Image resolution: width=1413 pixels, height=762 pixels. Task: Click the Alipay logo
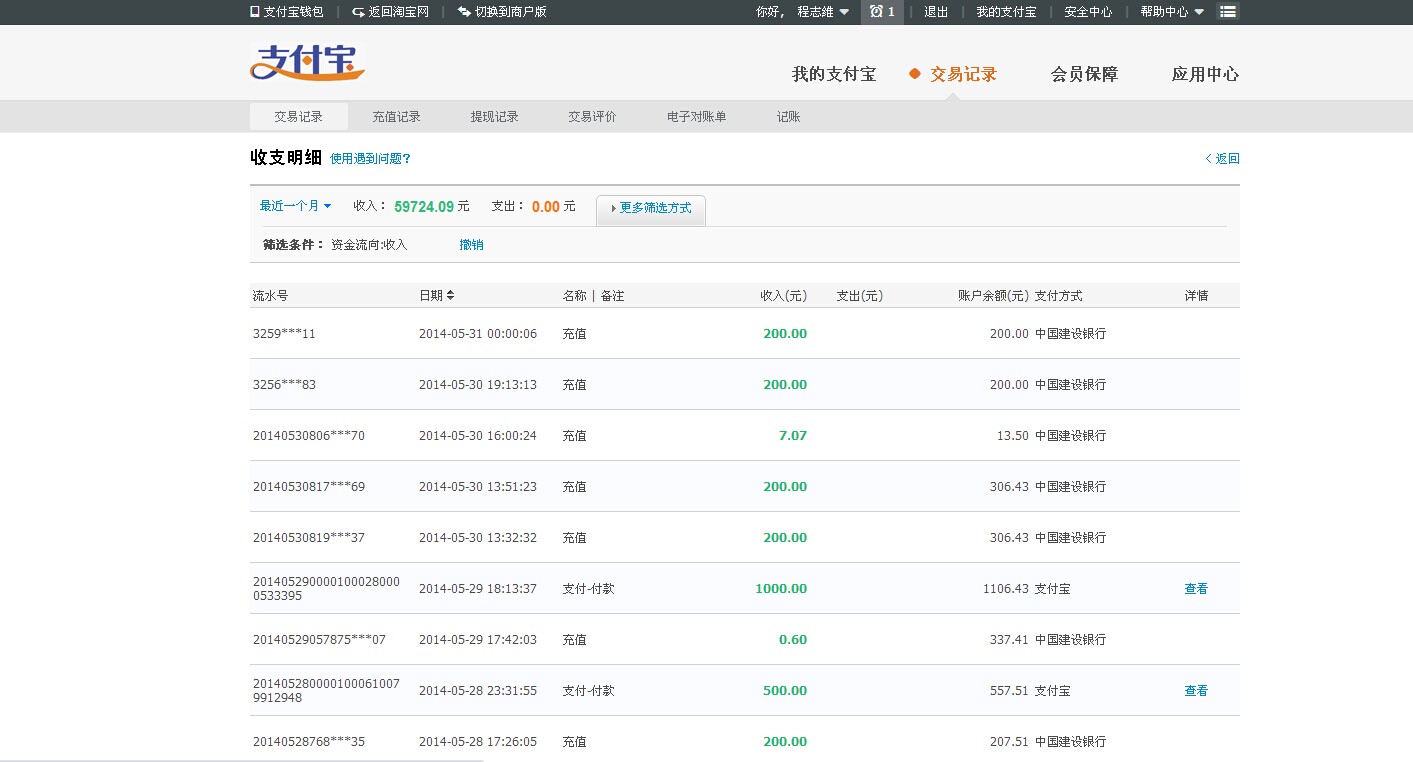click(x=307, y=63)
